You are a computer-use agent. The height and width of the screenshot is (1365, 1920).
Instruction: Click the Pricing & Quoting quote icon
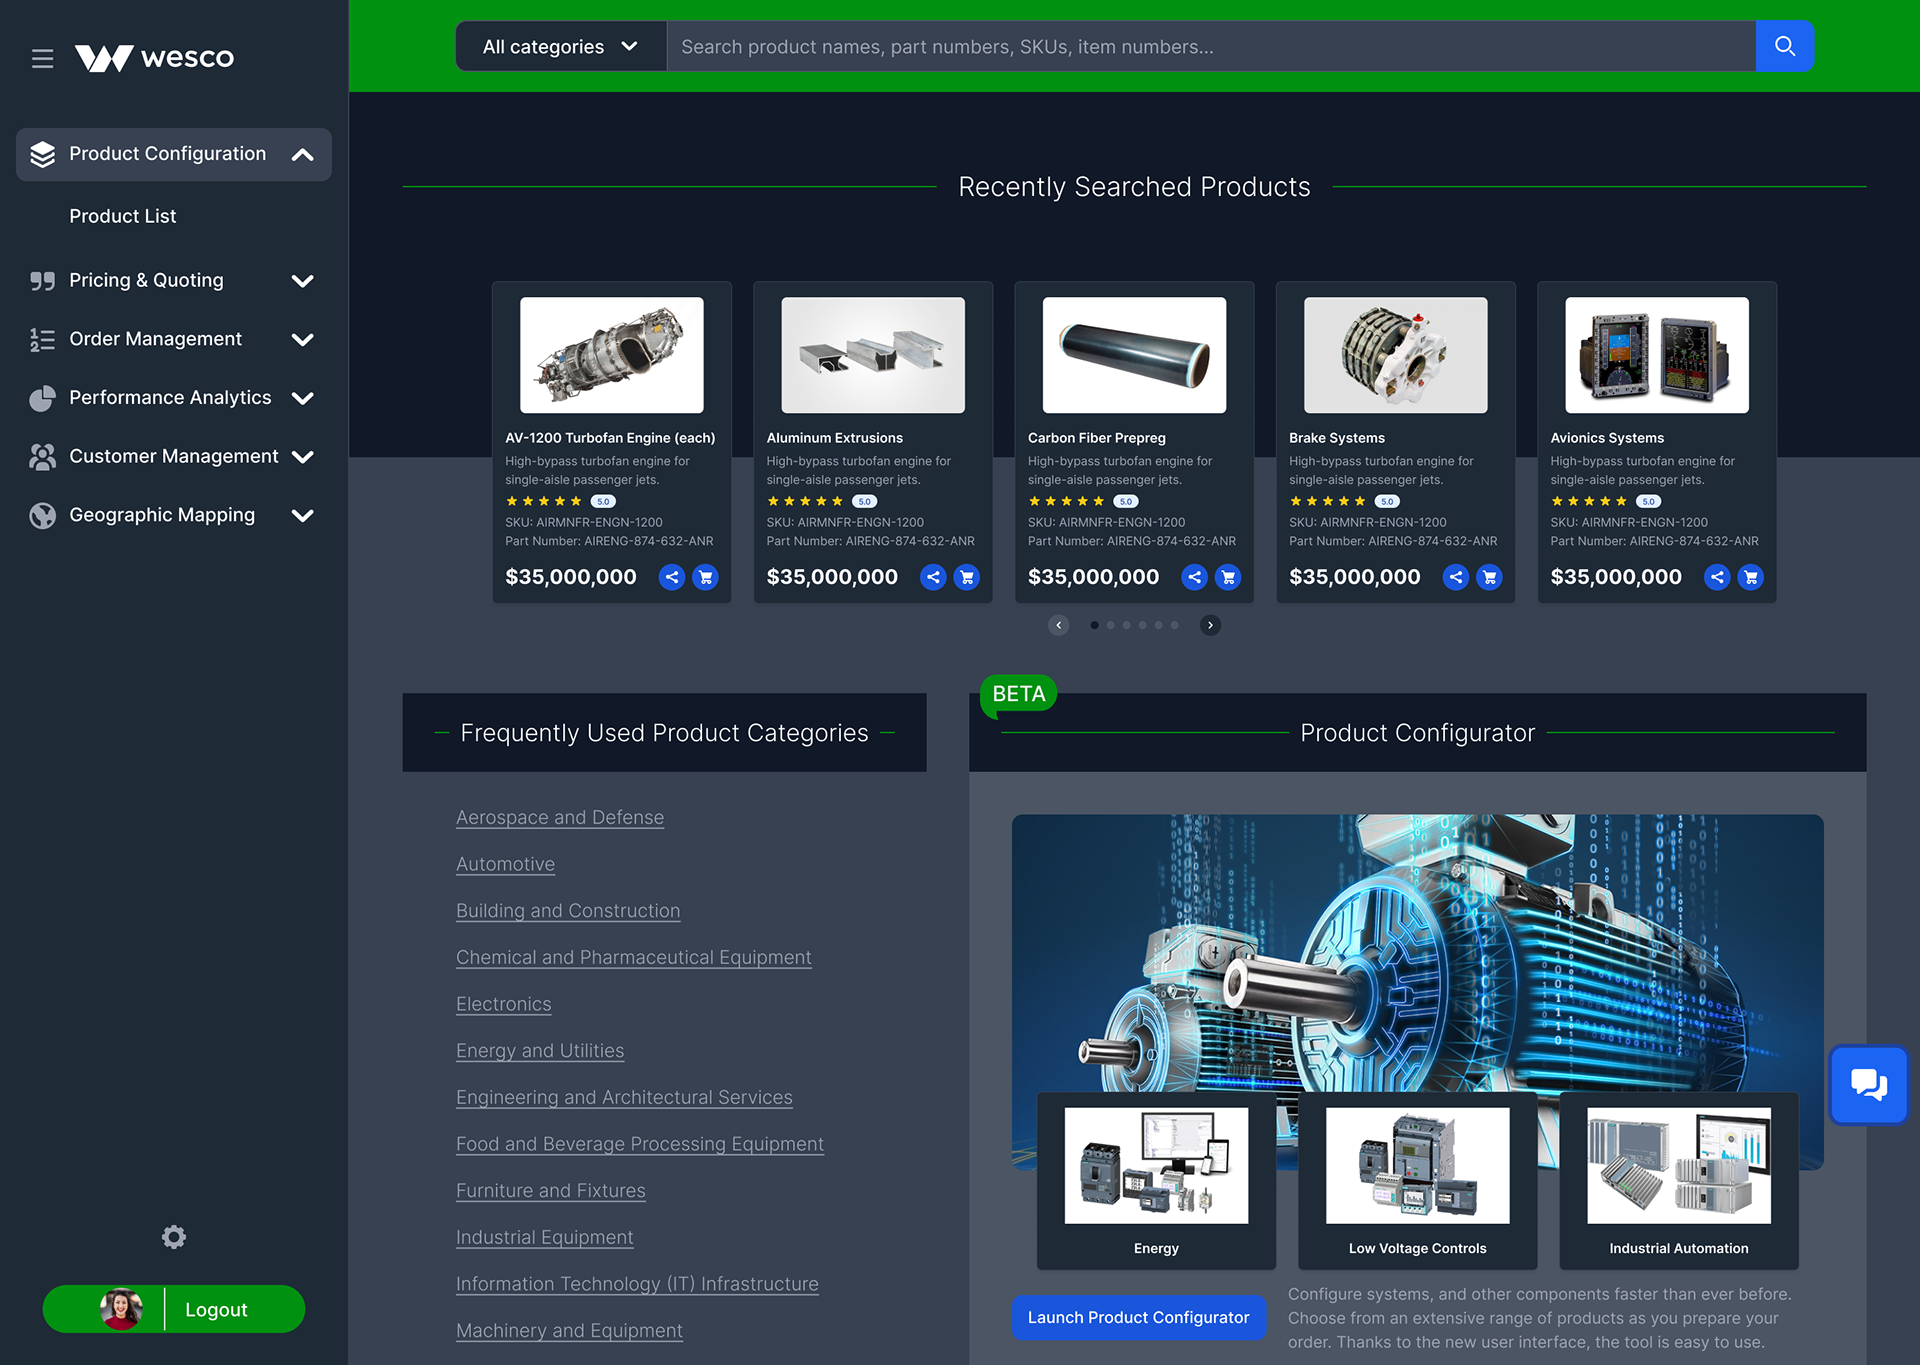pos(42,281)
